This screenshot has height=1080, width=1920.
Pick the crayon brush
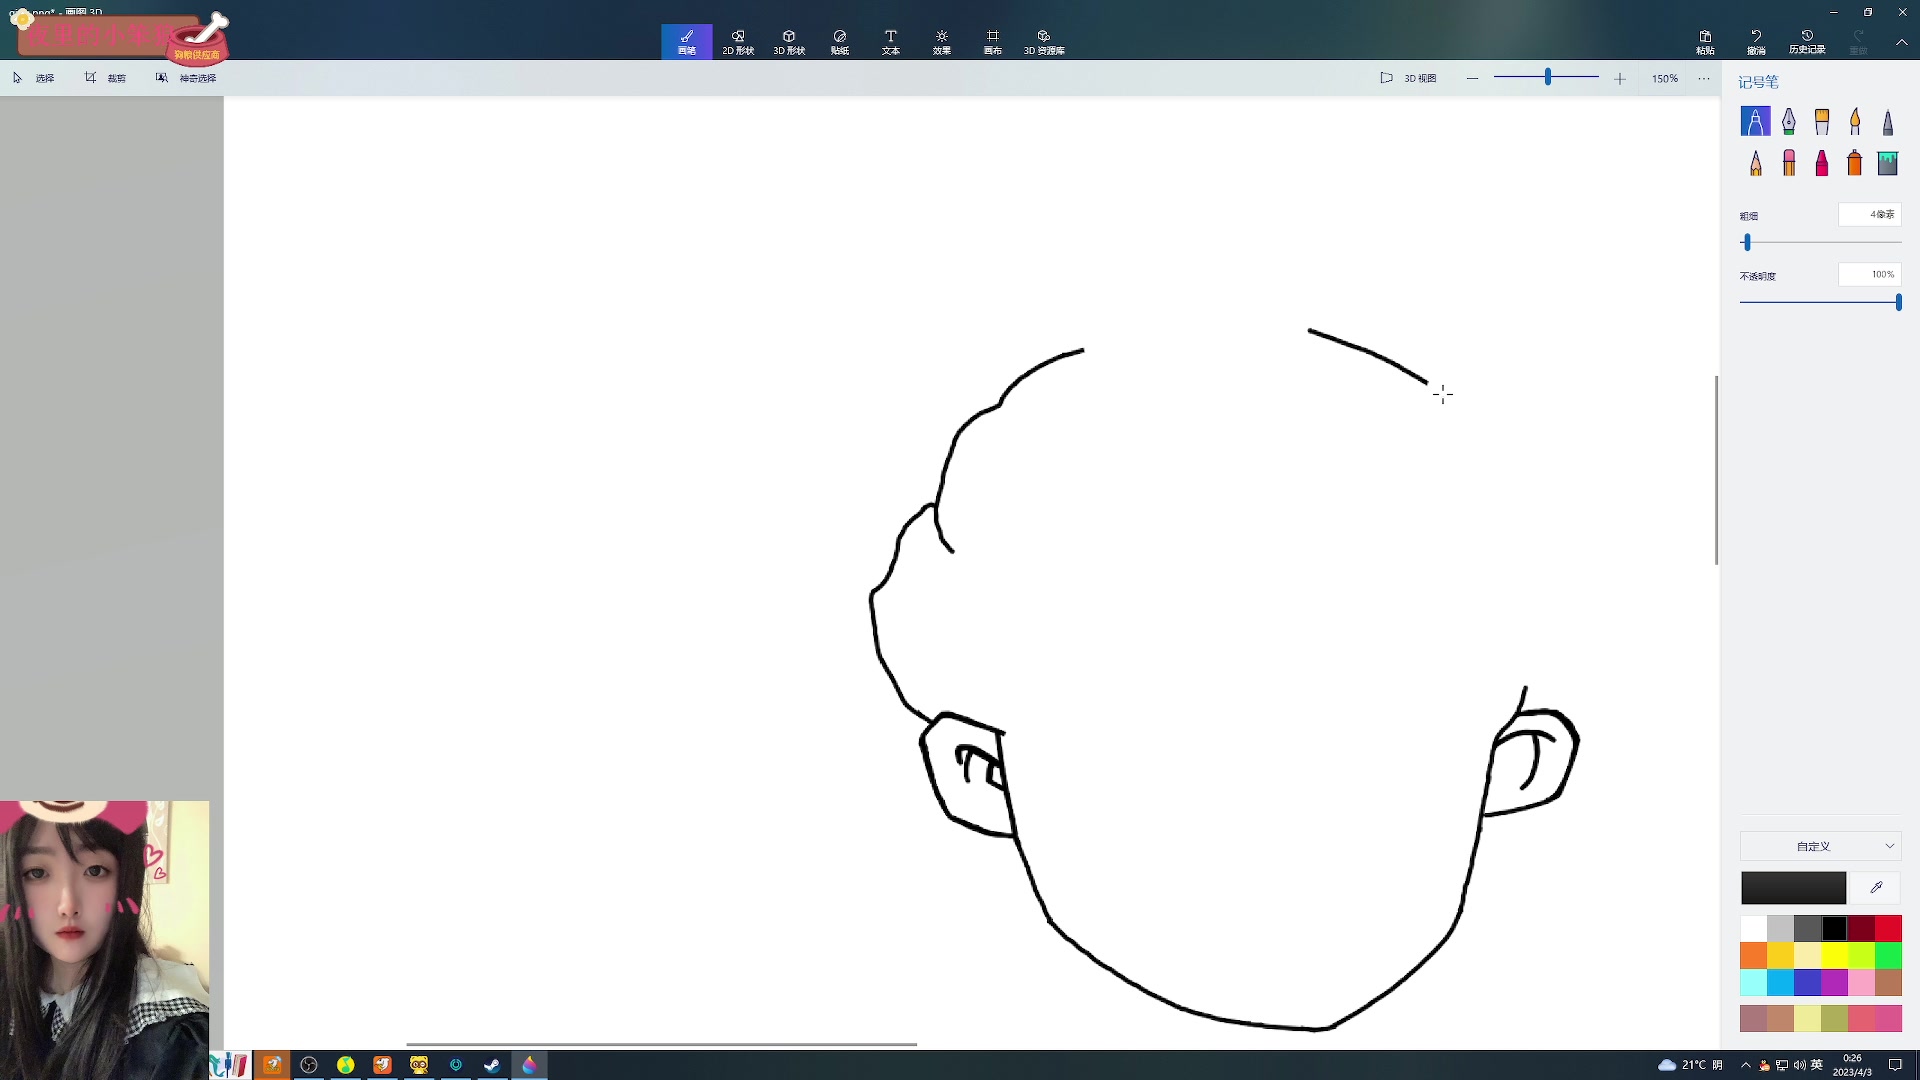tap(1821, 163)
